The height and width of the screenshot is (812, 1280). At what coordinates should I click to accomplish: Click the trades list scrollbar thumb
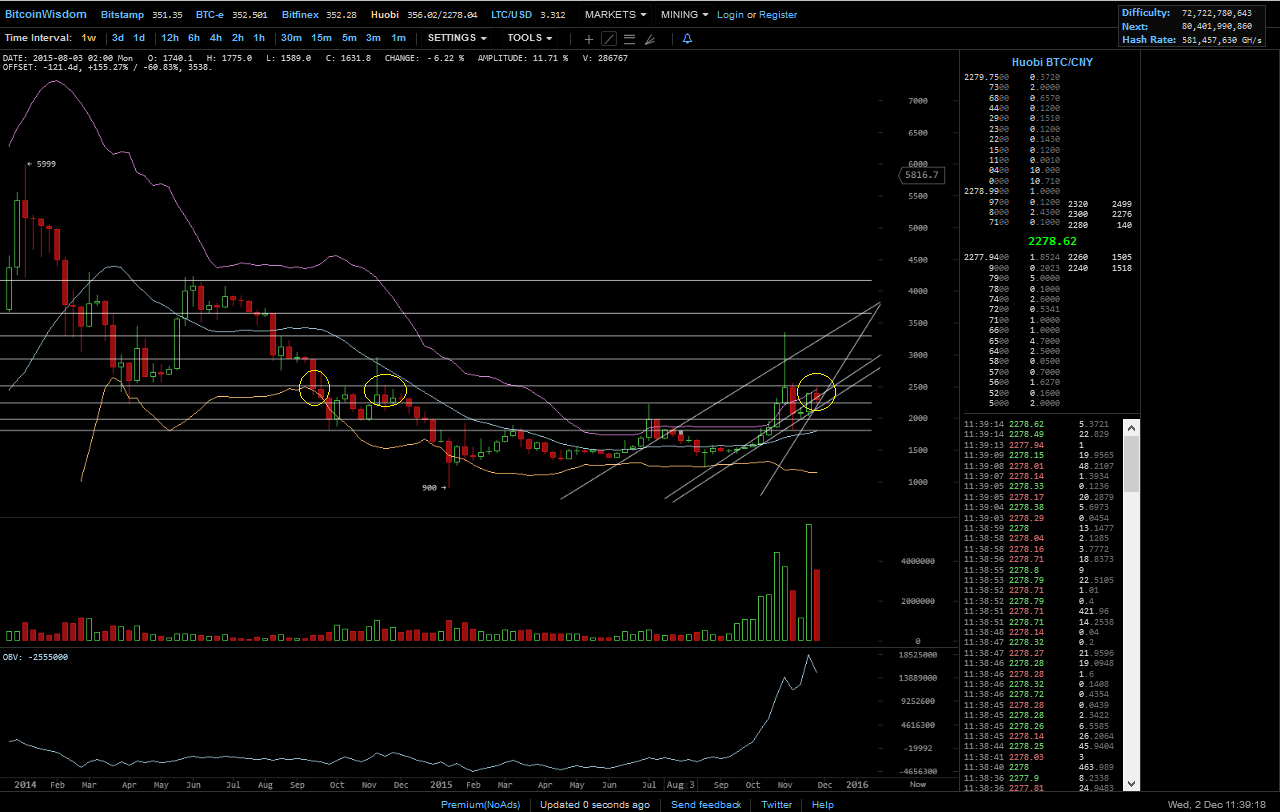pyautogui.click(x=1132, y=464)
